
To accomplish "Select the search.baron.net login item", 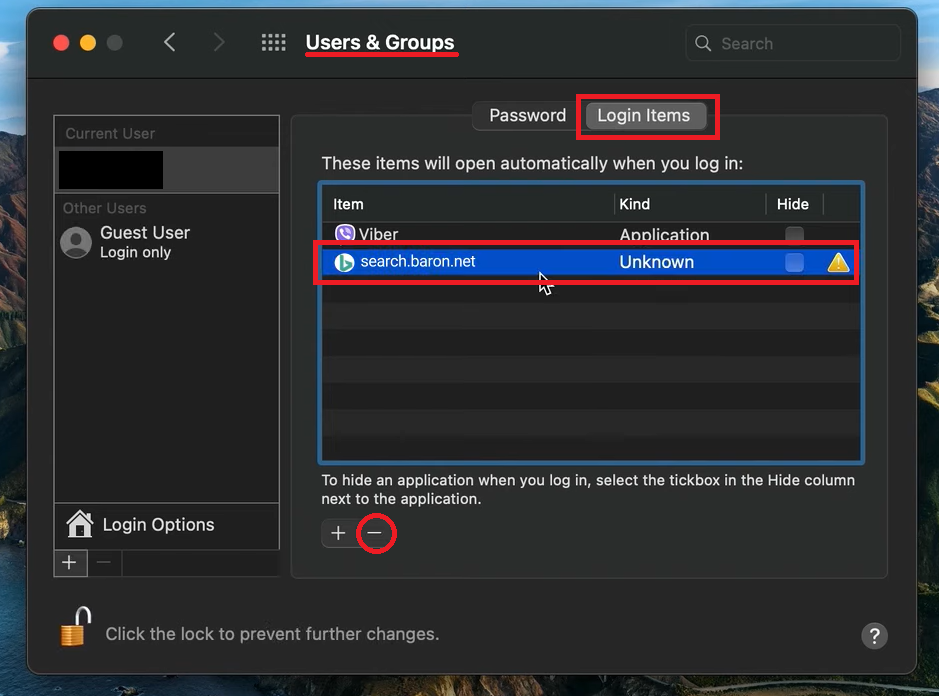I will 590,262.
